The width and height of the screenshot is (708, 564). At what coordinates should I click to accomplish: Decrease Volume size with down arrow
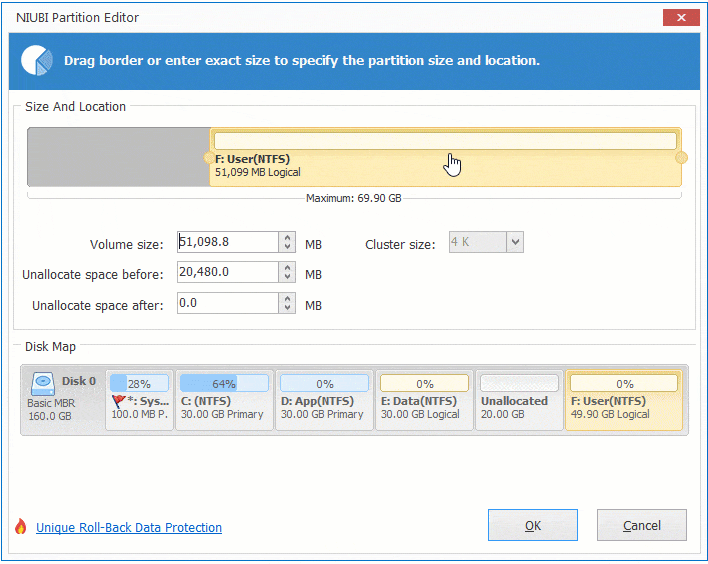tap(288, 247)
